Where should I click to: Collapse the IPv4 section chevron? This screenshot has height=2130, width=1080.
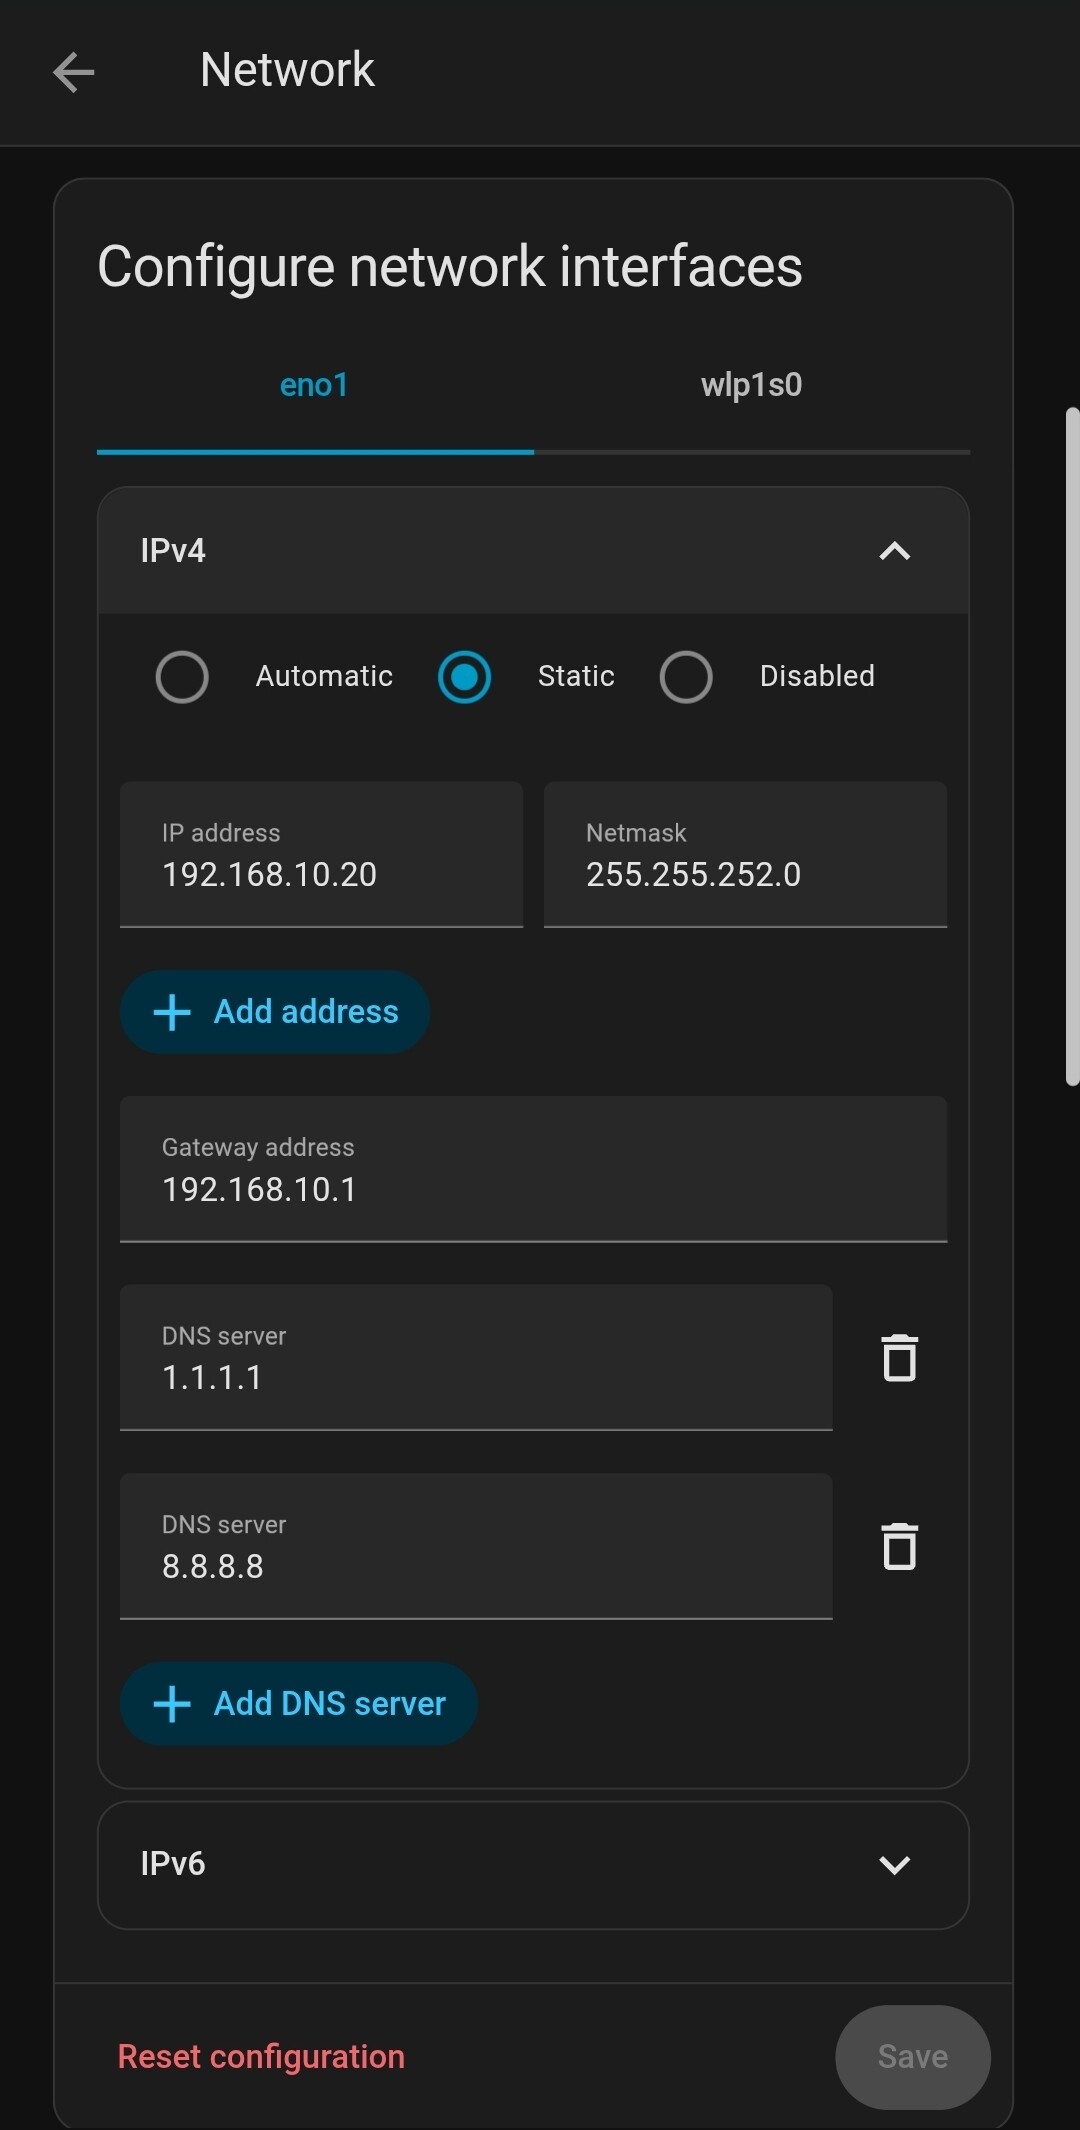(x=894, y=551)
